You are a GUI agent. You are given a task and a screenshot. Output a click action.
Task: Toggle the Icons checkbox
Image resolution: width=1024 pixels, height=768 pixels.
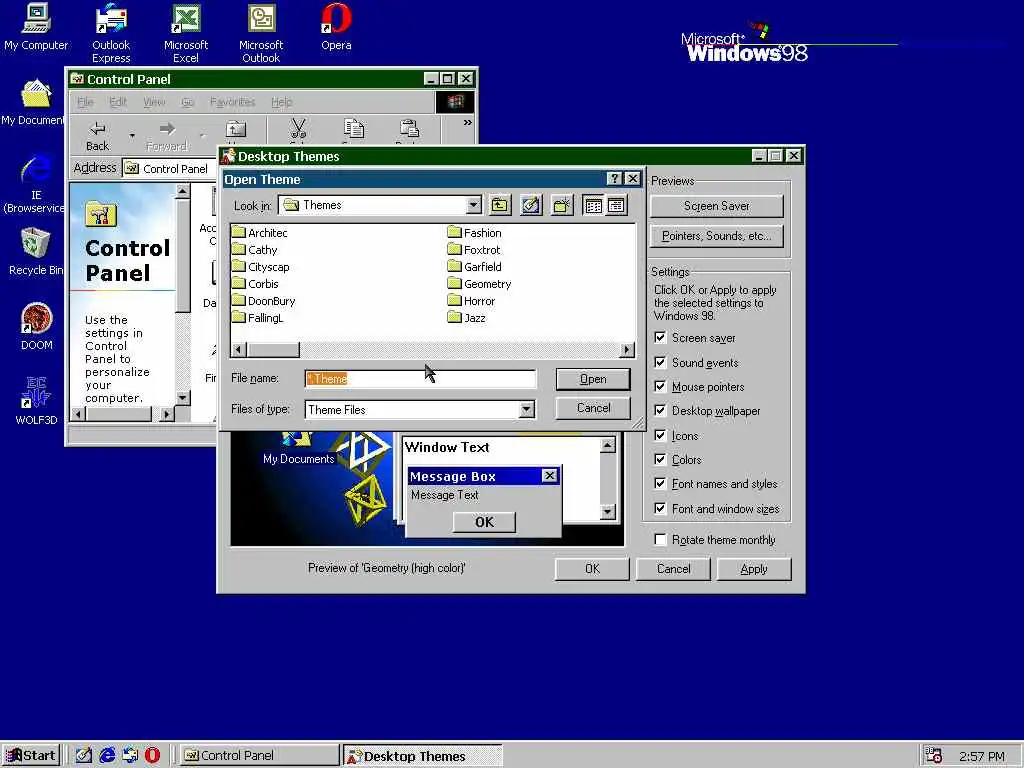click(660, 436)
